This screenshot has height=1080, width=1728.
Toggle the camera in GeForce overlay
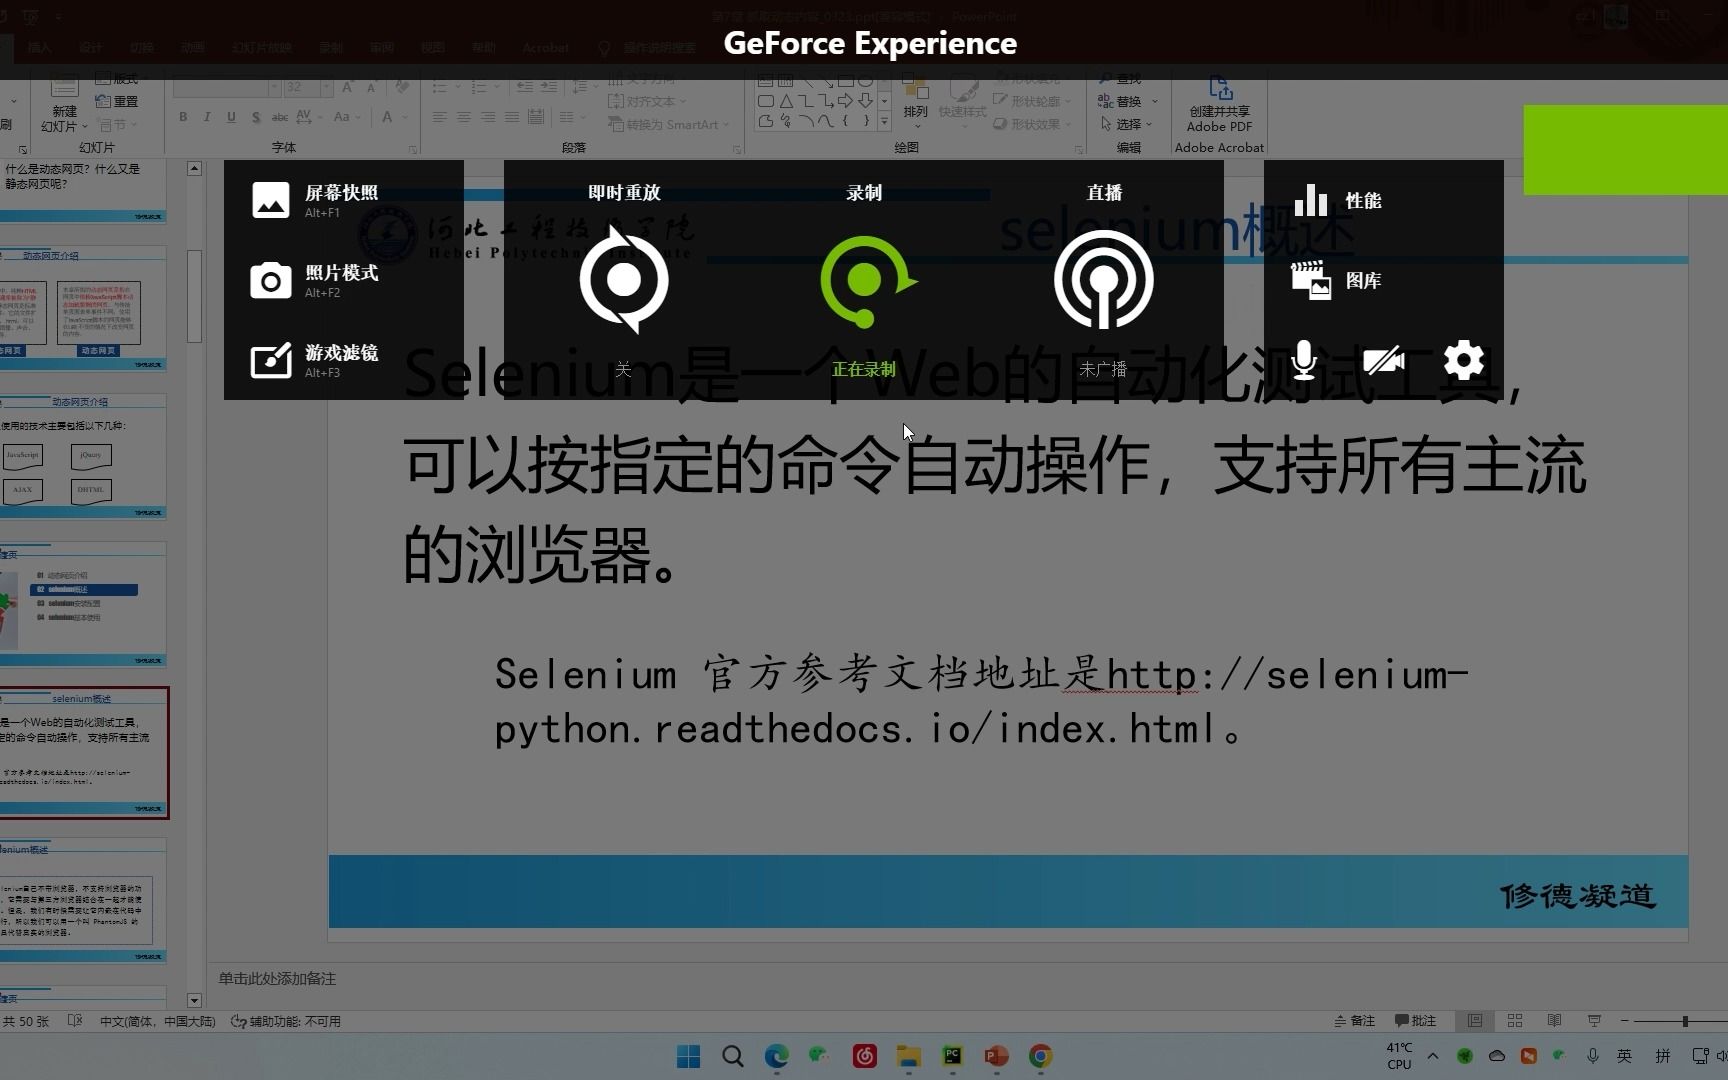click(x=1384, y=361)
